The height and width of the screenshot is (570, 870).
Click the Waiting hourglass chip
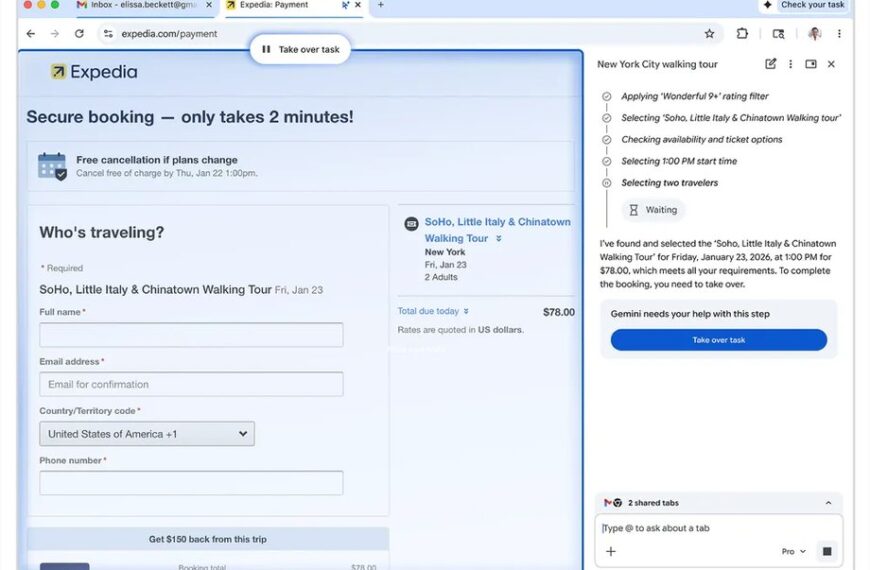click(653, 210)
